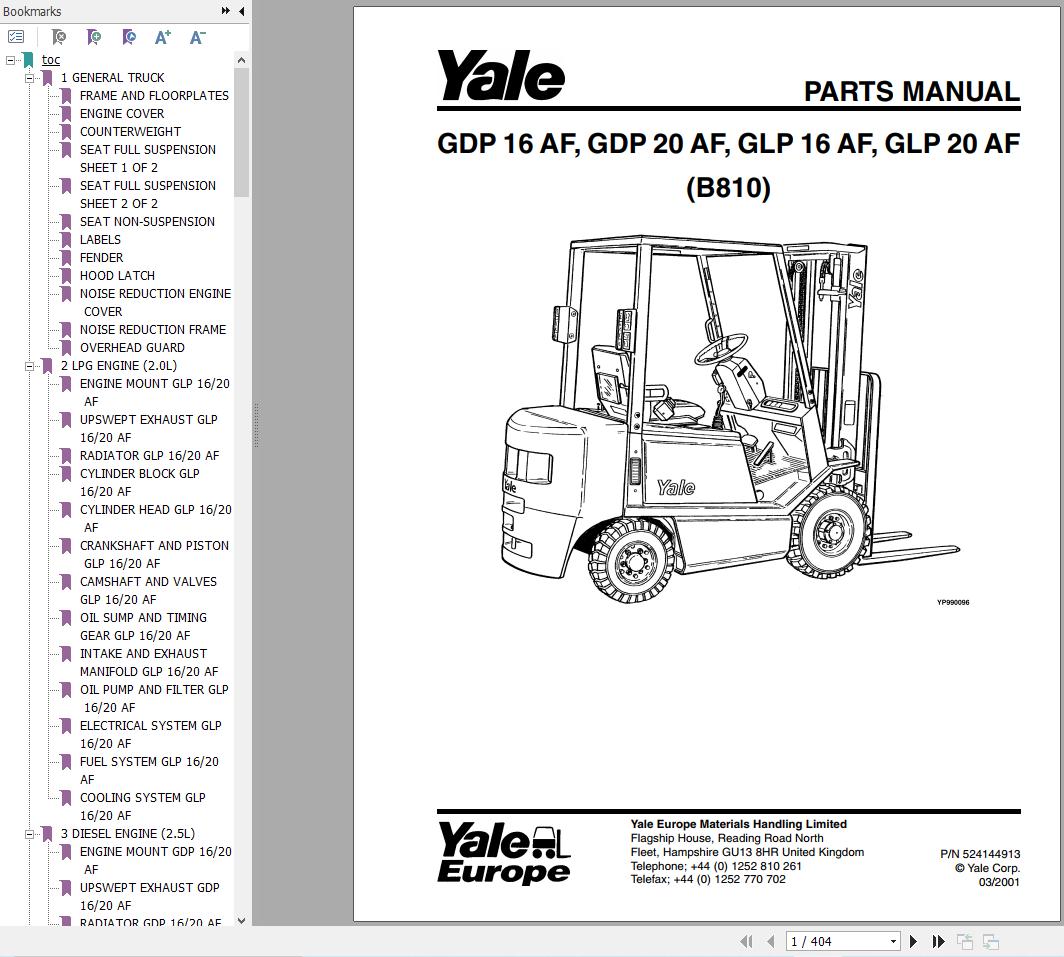The image size is (1064, 957).
Task: Go to the previous page
Action: coord(771,941)
